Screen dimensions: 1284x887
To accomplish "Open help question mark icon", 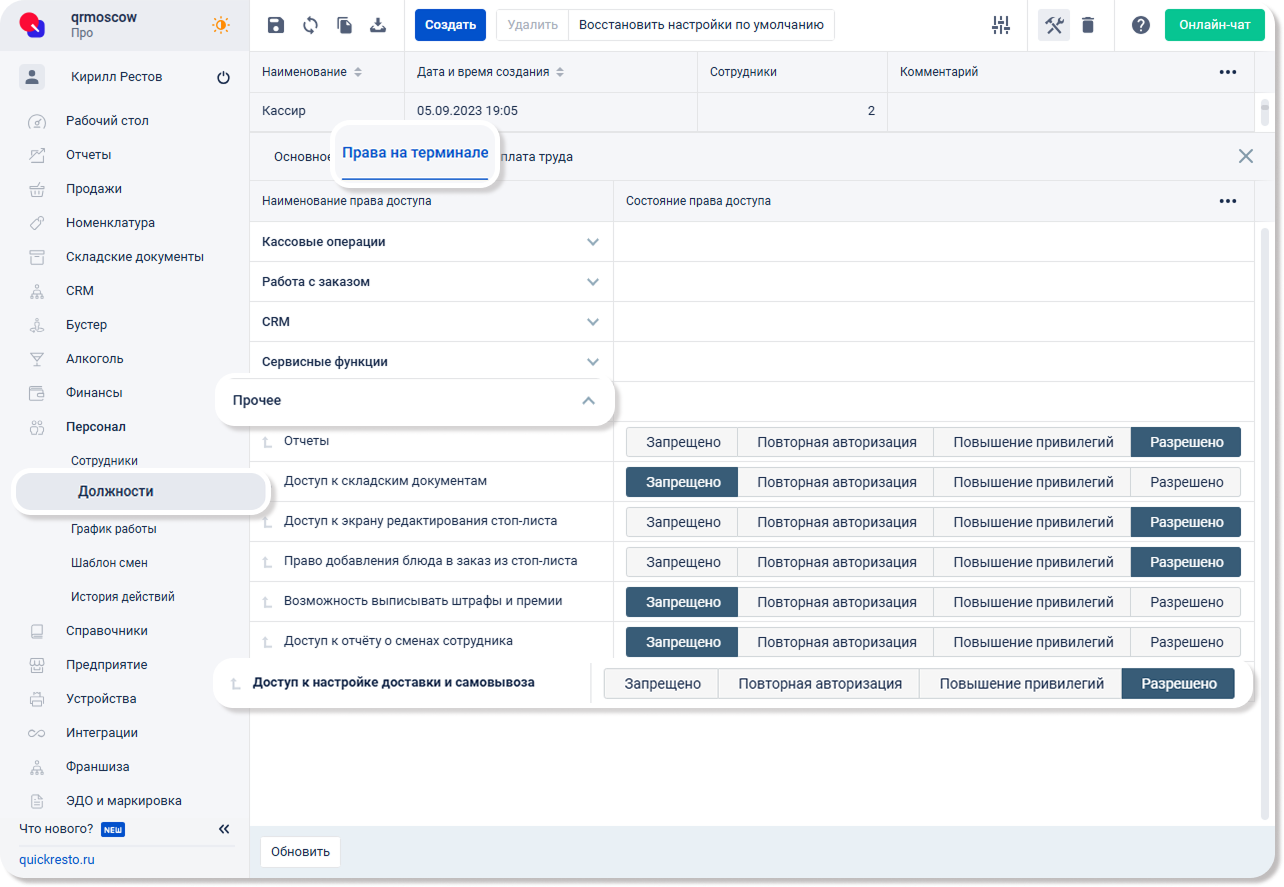I will pos(1140,25).
